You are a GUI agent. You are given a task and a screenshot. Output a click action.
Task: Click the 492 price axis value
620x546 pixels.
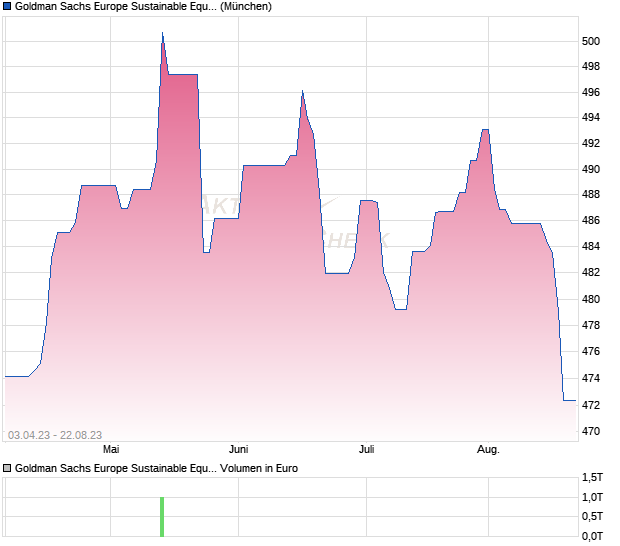[x=591, y=143]
